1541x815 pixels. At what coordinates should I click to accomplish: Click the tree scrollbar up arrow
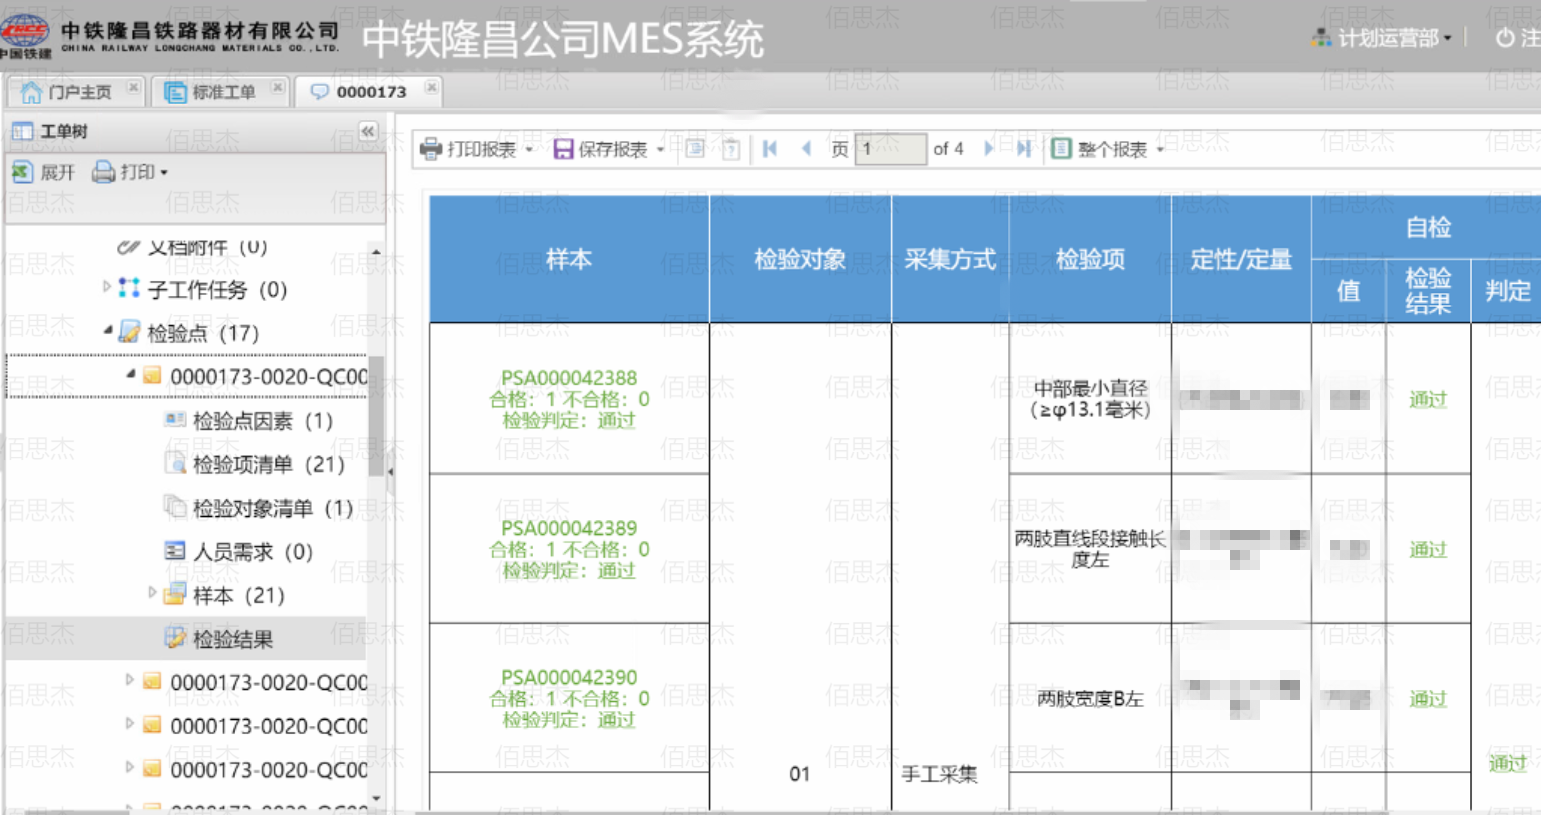click(x=376, y=251)
